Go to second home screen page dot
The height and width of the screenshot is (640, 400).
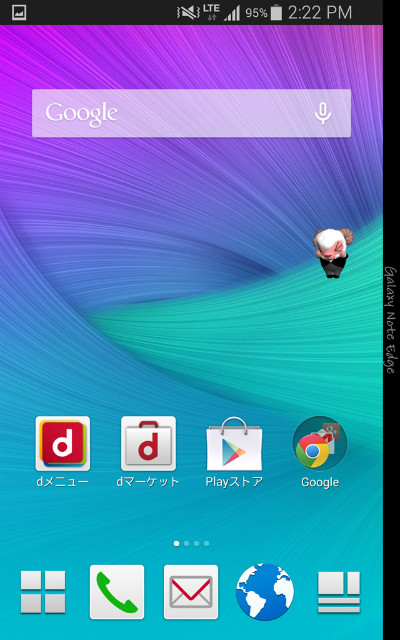click(x=187, y=543)
